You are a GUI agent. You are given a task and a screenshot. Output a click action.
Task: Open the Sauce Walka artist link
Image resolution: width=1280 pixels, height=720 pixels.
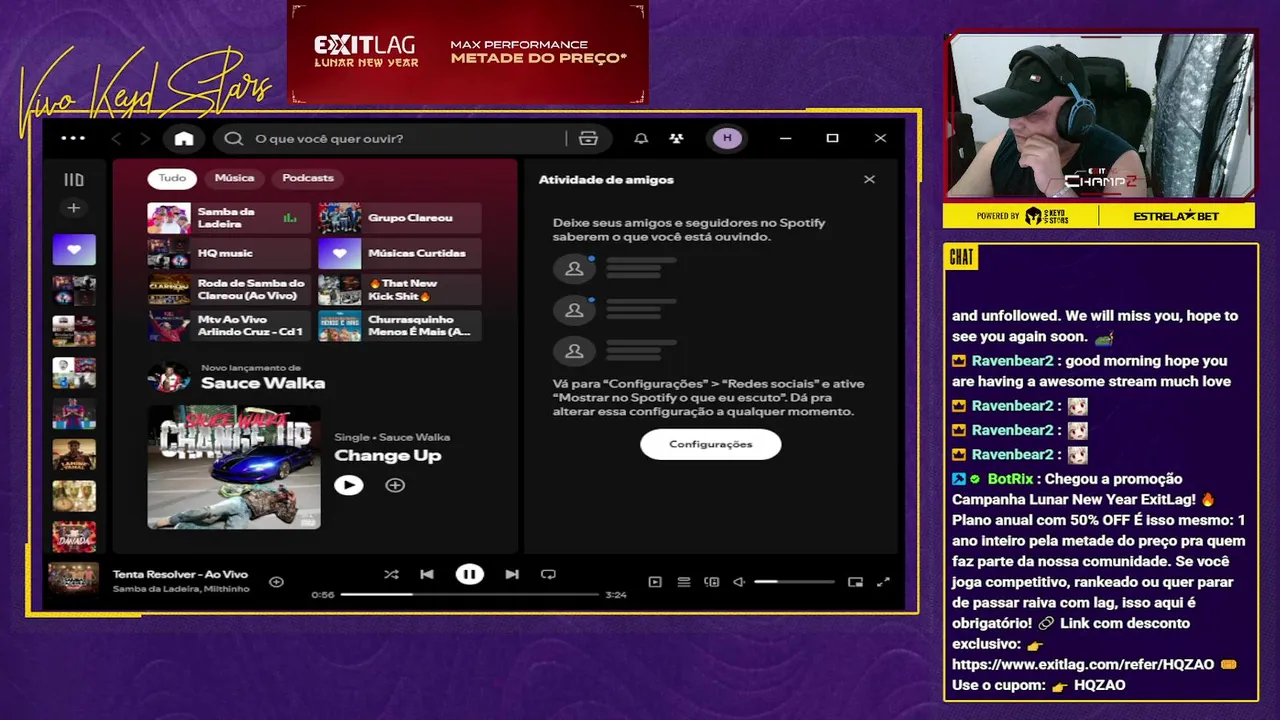(262, 383)
